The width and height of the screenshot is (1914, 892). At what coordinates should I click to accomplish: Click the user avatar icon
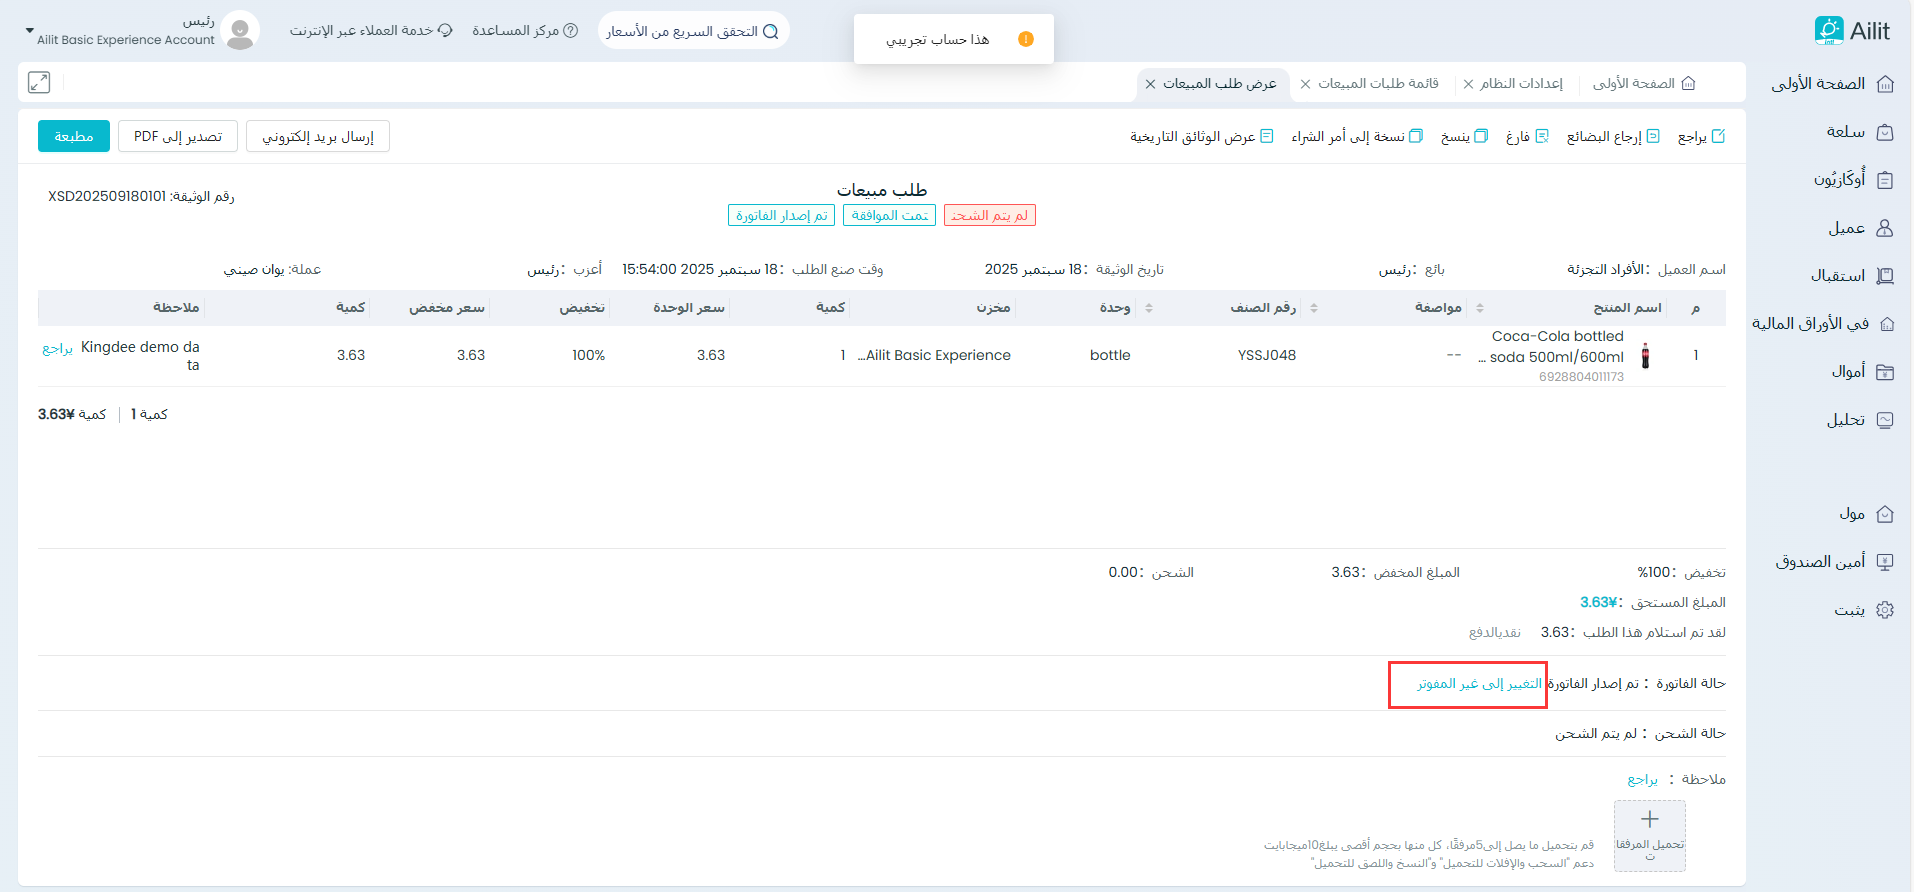(x=240, y=31)
